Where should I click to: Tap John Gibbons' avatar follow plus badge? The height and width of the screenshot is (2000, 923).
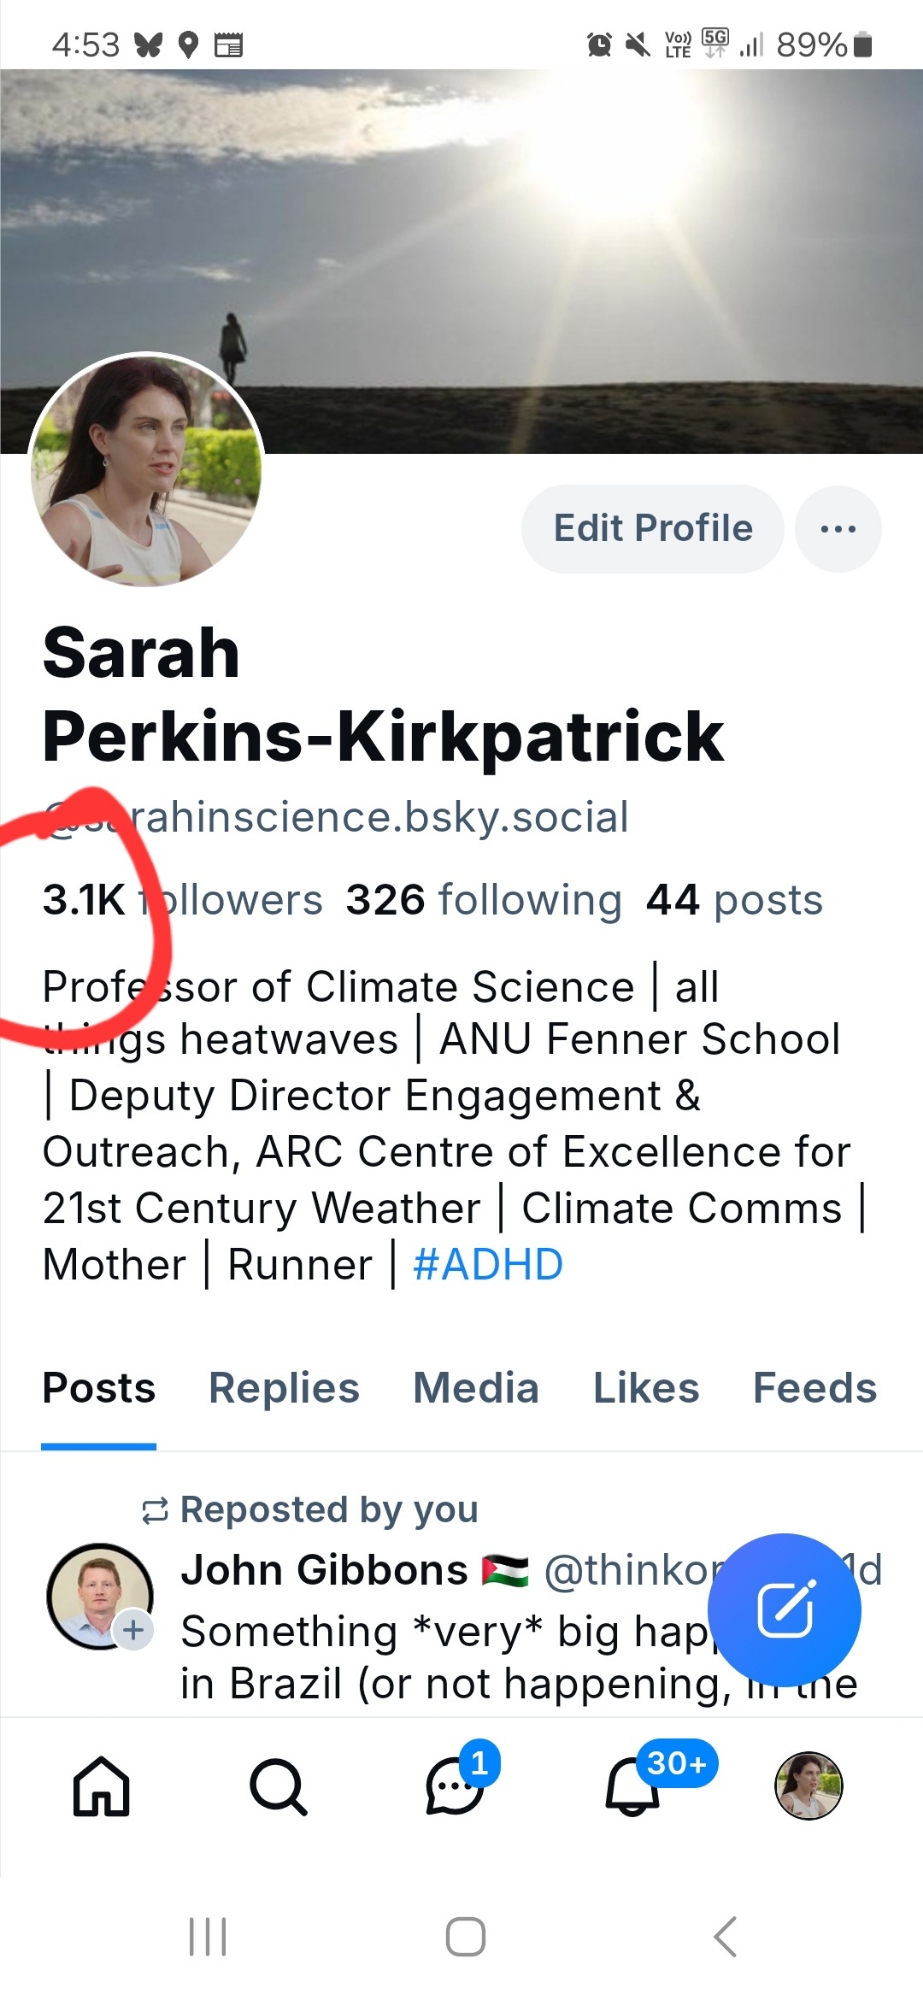coord(133,1631)
